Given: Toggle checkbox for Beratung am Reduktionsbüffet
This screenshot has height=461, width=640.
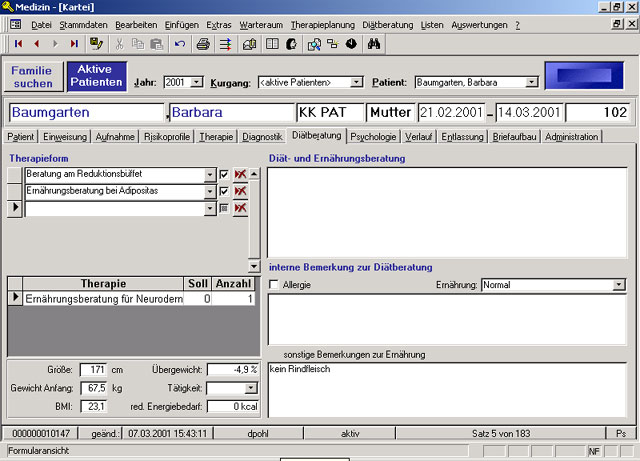Looking at the screenshot, I should coord(224,175).
